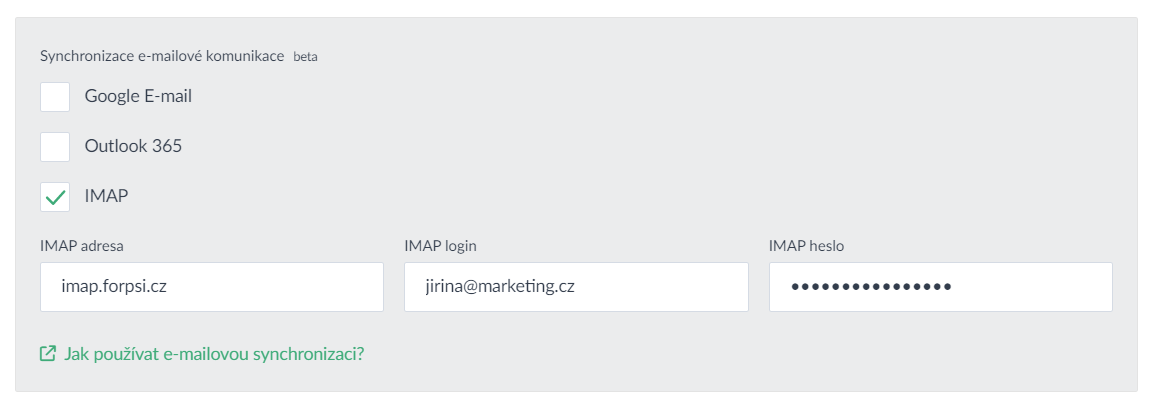The image size is (1154, 404).
Task: Open the 'Jak používat e-mailovou synchronizaci?' link
Action: point(213,354)
